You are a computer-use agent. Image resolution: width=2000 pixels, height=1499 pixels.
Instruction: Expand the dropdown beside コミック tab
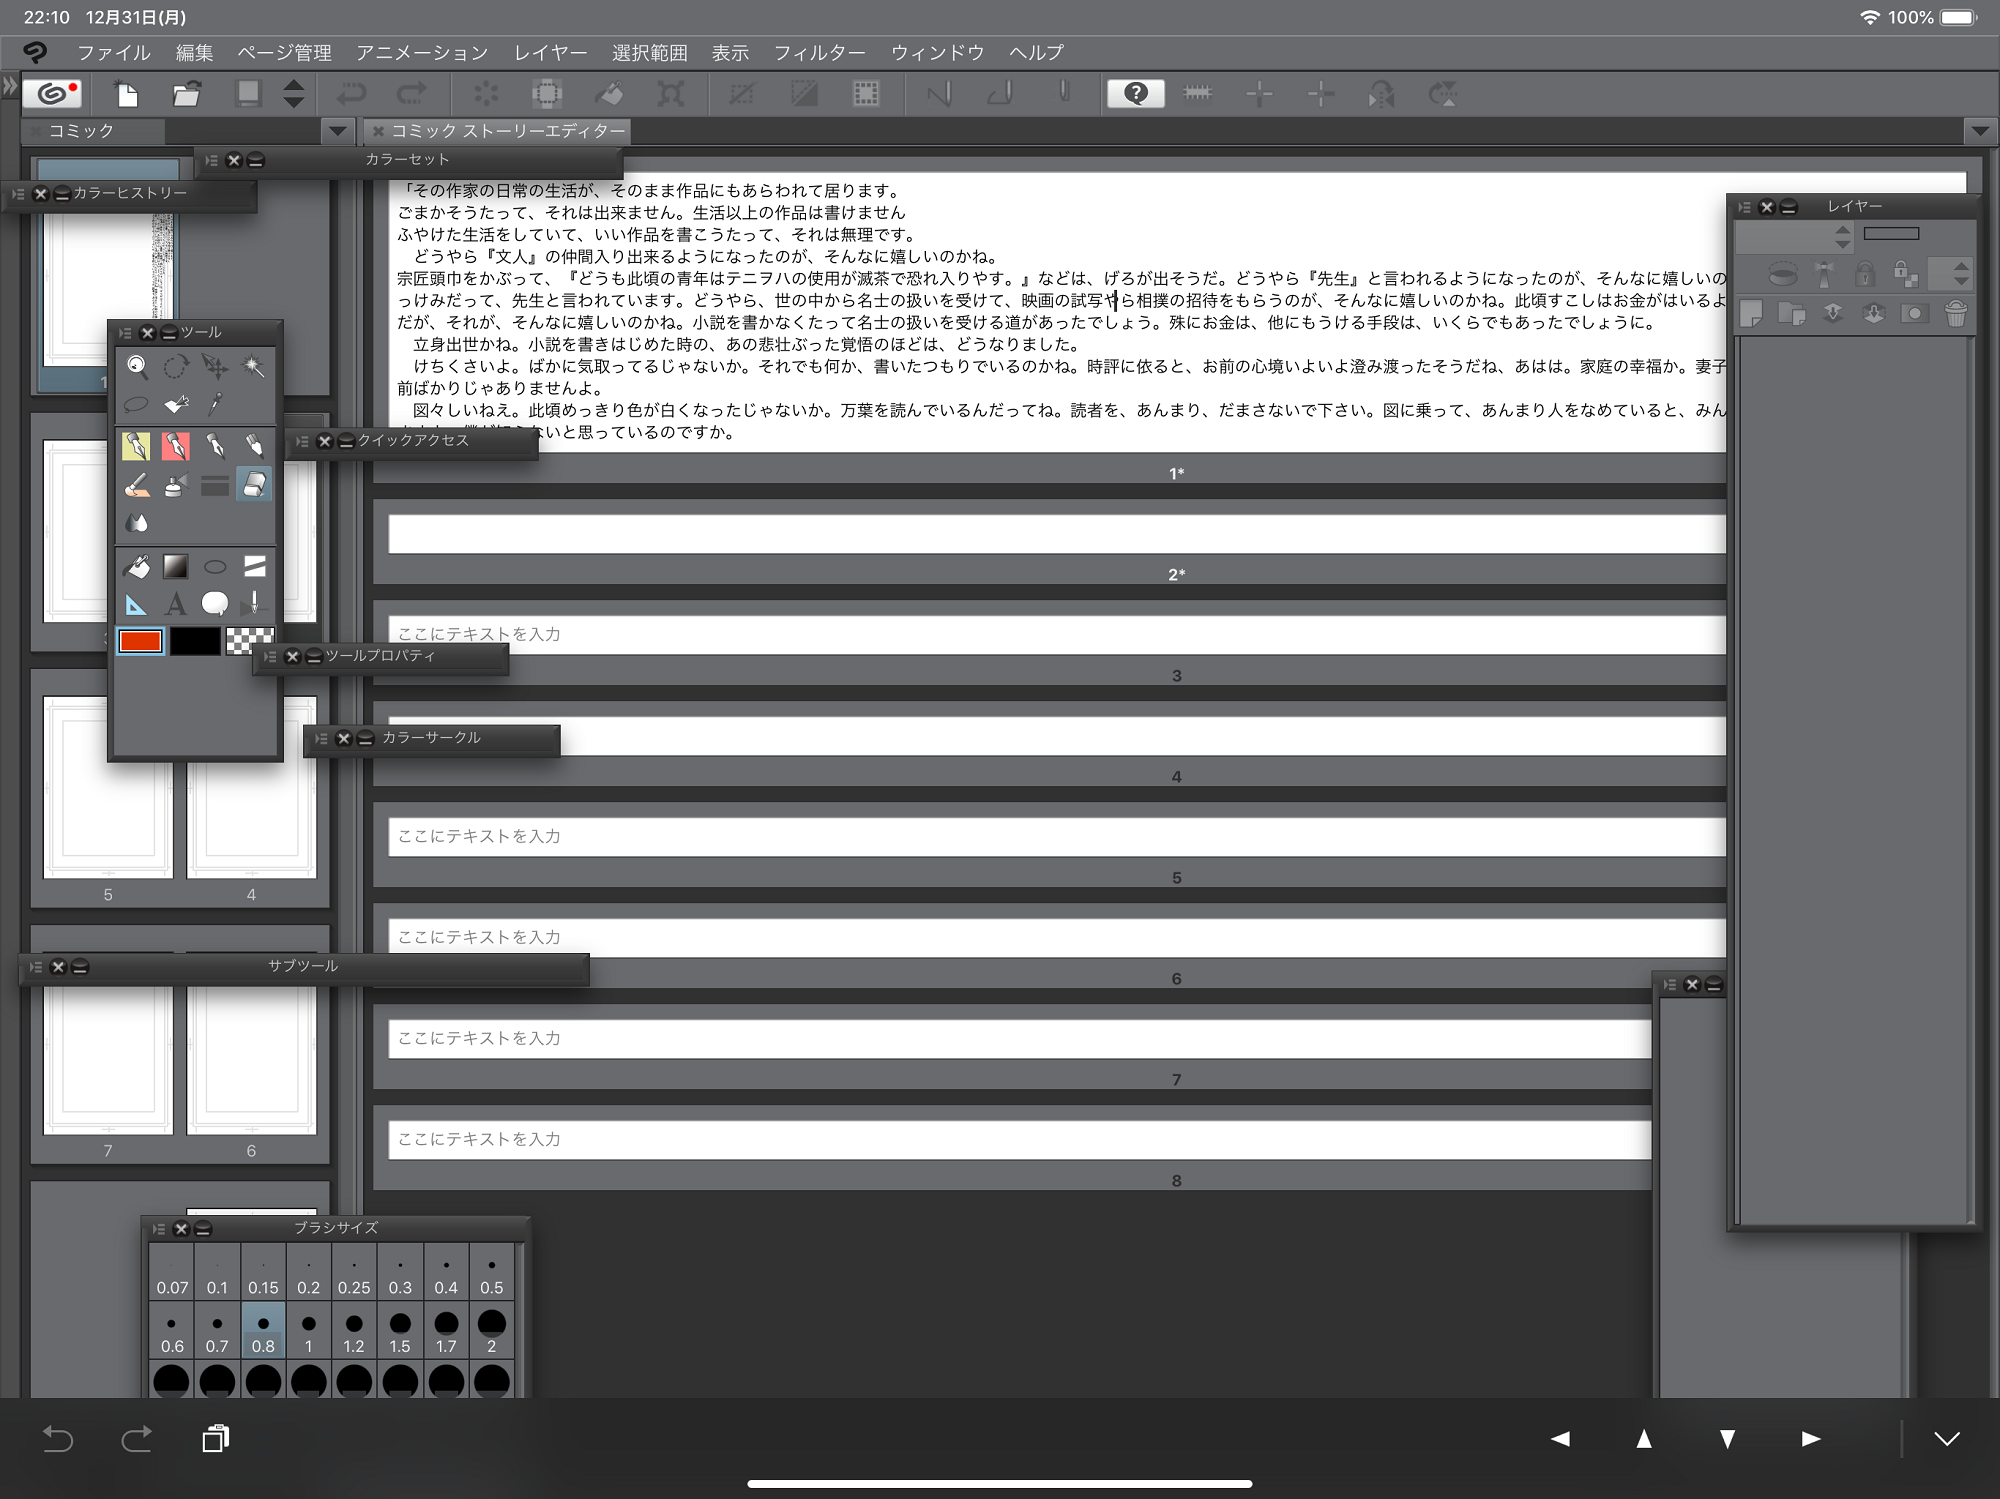[337, 131]
